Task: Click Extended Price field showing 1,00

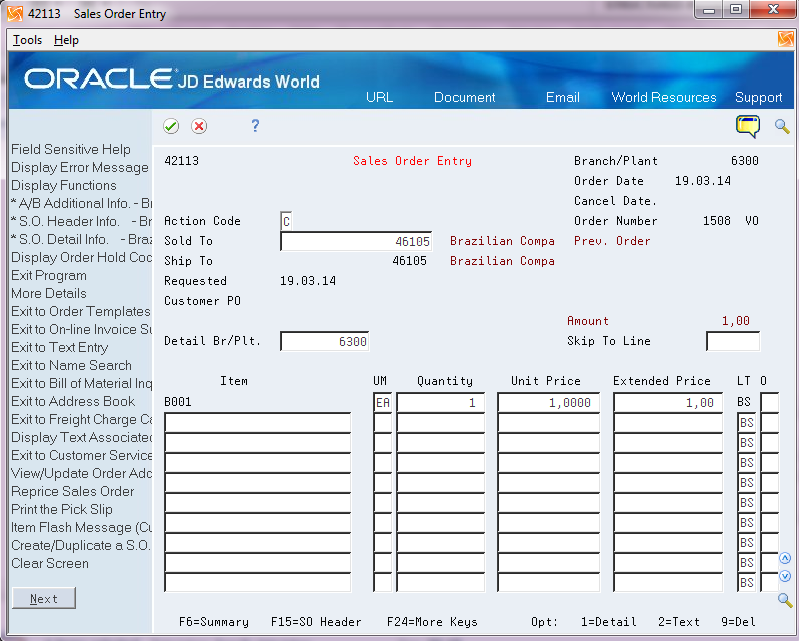Action: click(668, 403)
